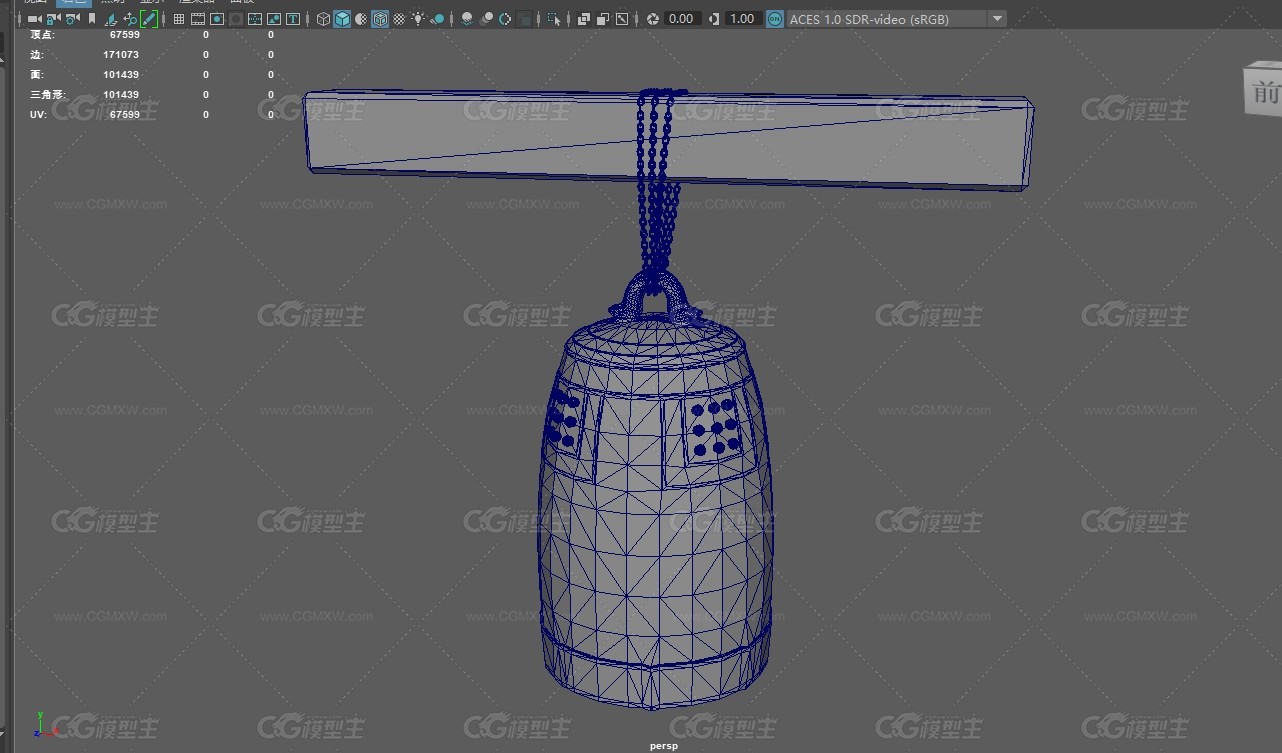Click the 边 count value 171073
This screenshot has height=753, width=1282.
pos(121,54)
